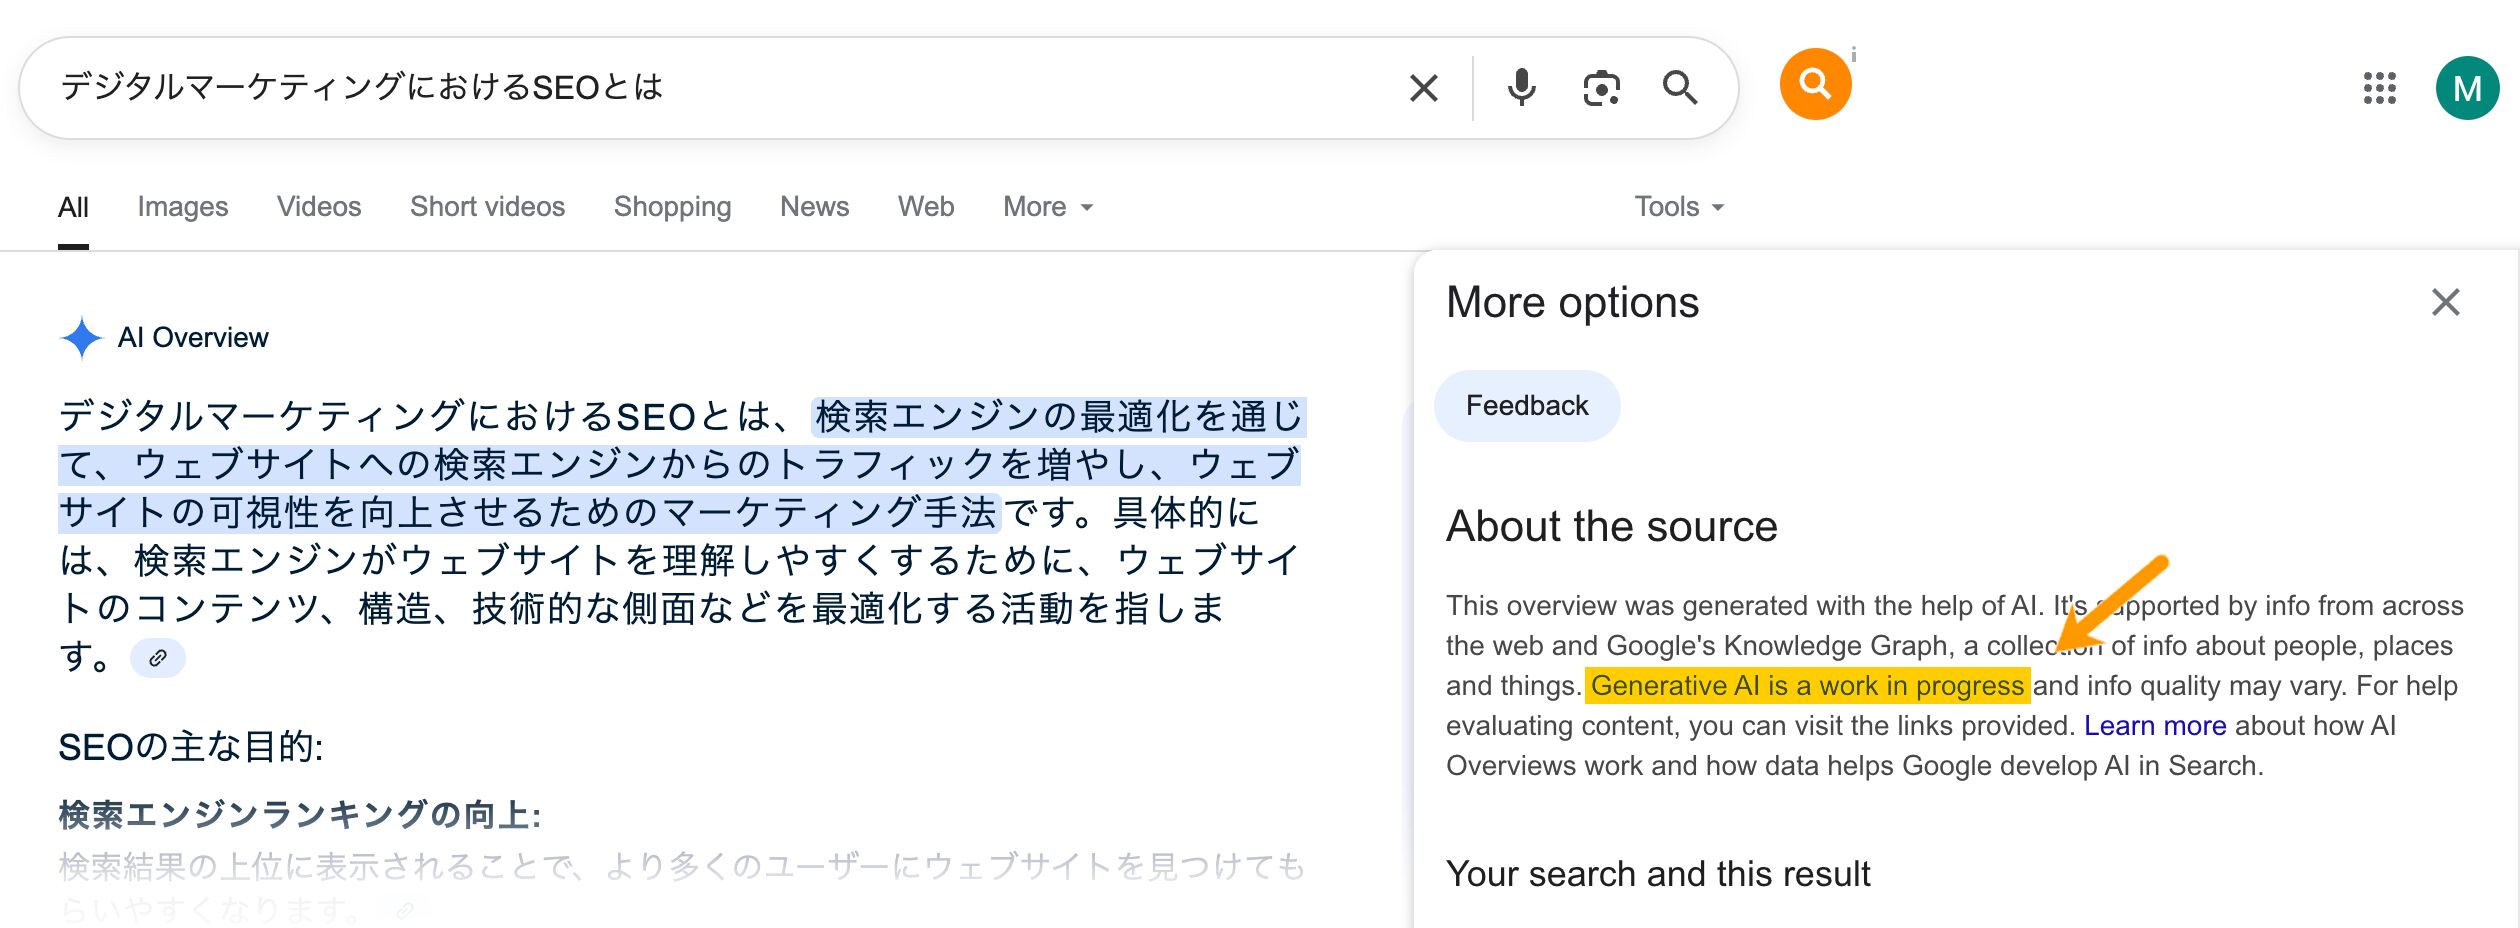
Task: Open the account avatar with letter M
Action: click(x=2466, y=88)
